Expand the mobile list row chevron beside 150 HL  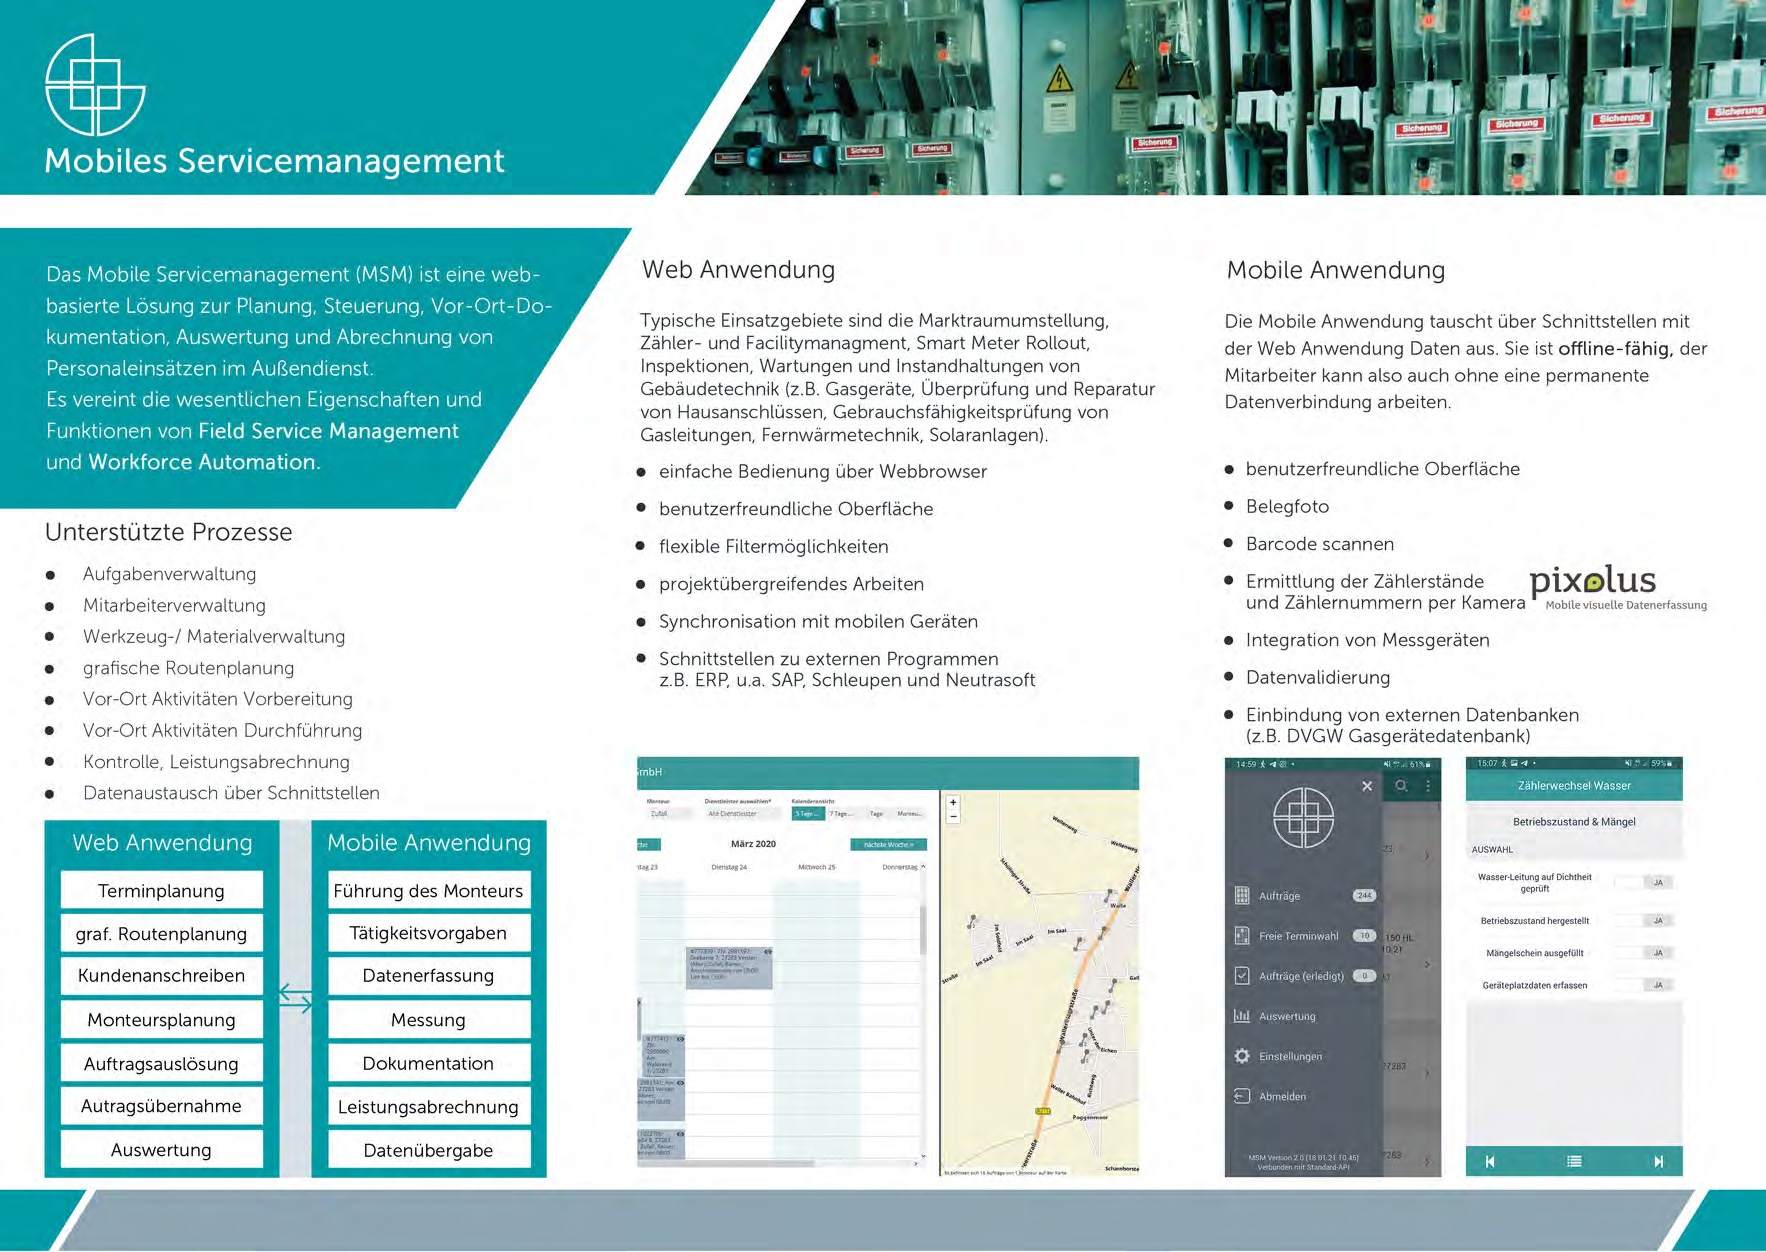(x=1427, y=964)
